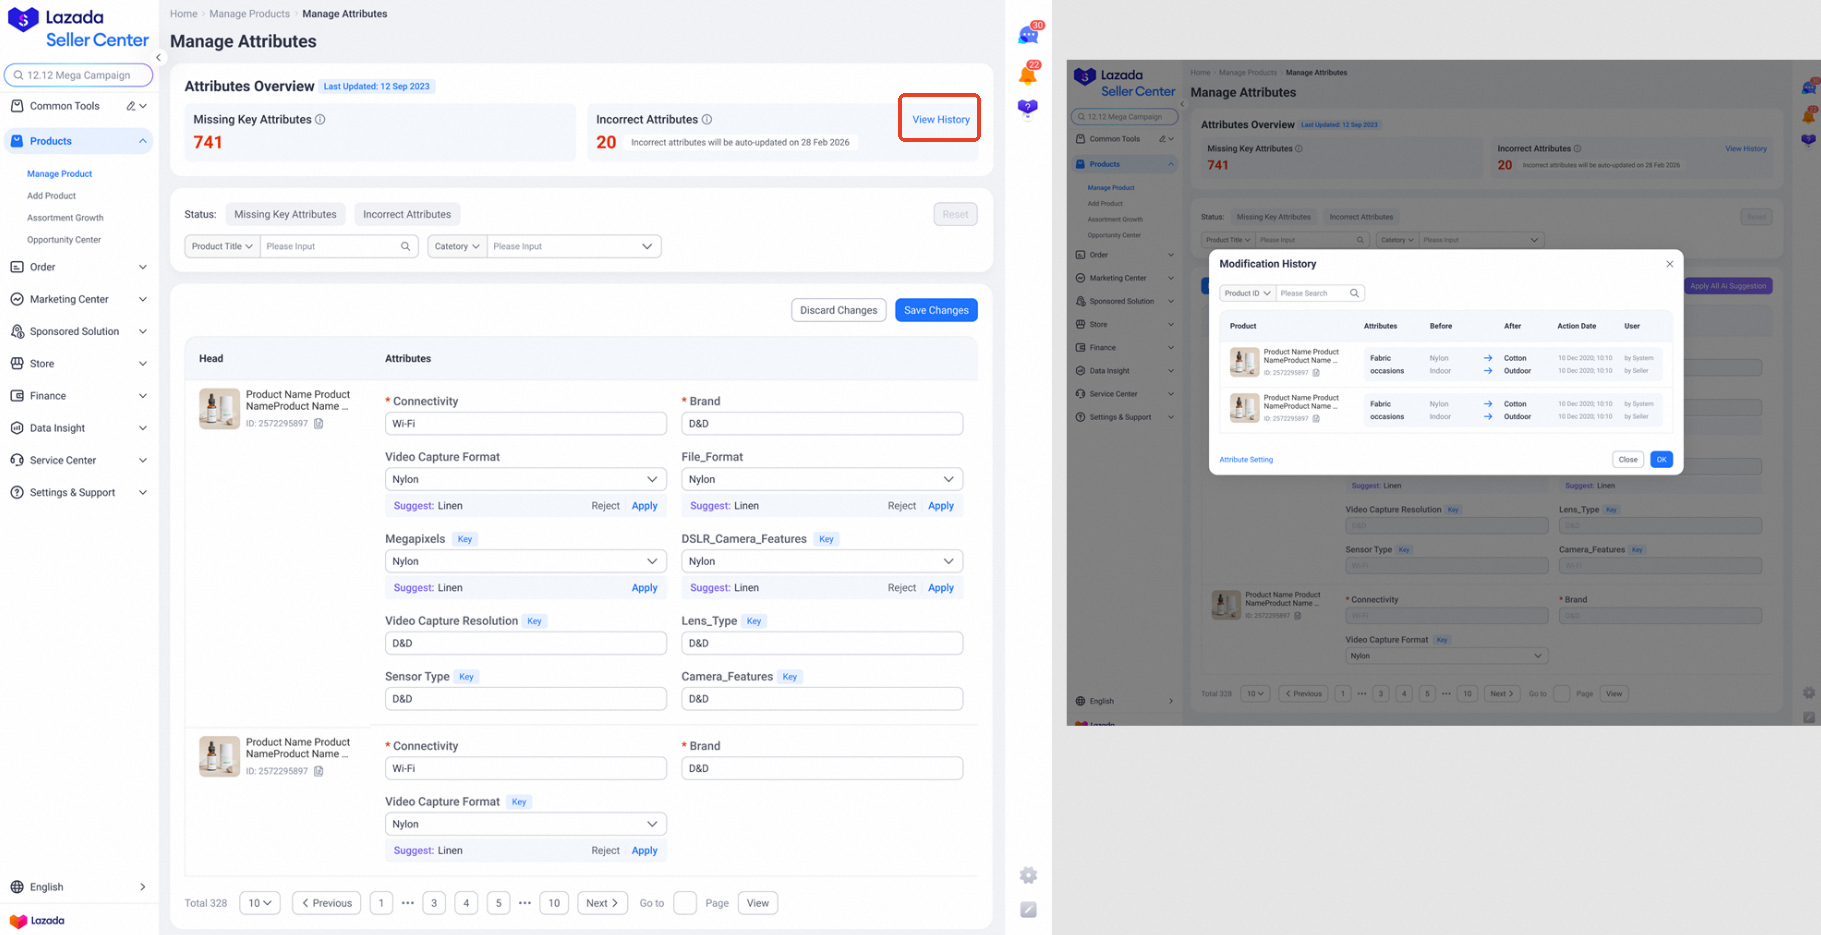This screenshot has width=1821, height=935.
Task: Click the search magnifier in the Modification History dialog
Action: pos(1355,293)
